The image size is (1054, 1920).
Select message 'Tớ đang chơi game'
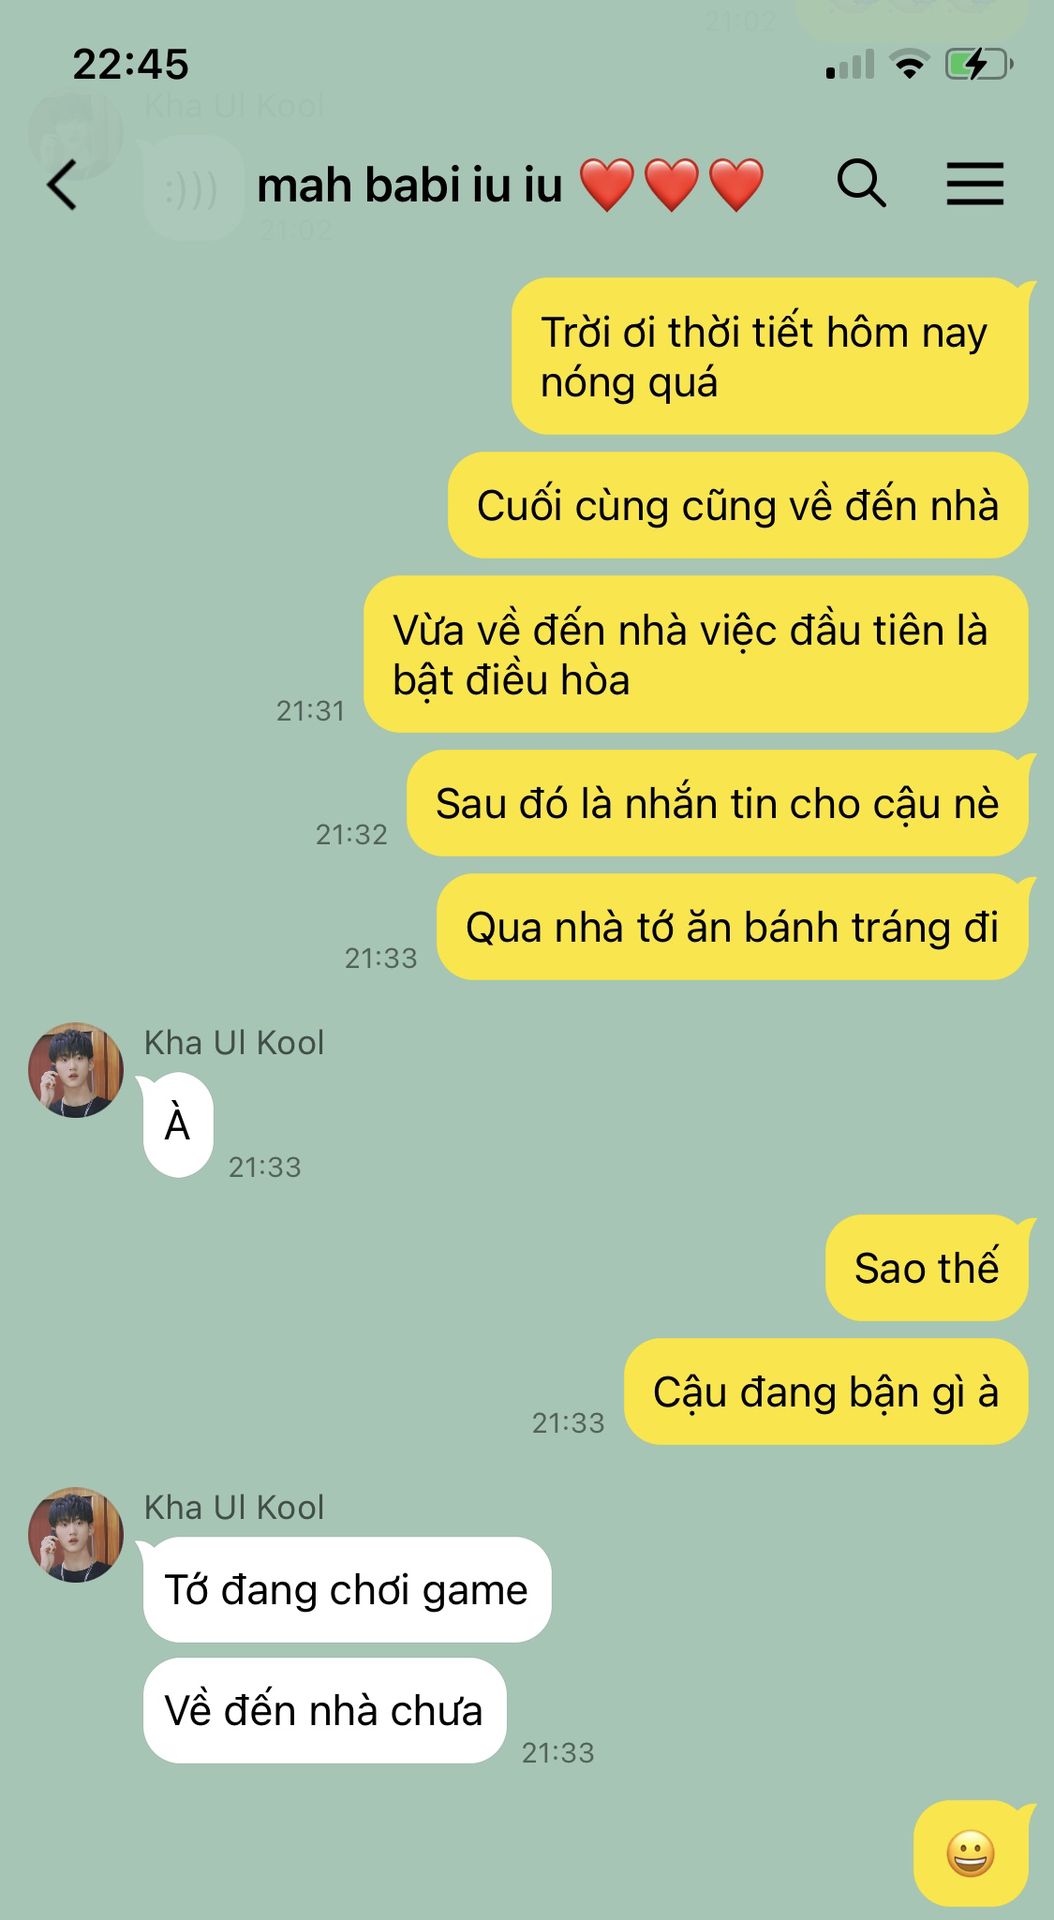coord(347,1590)
